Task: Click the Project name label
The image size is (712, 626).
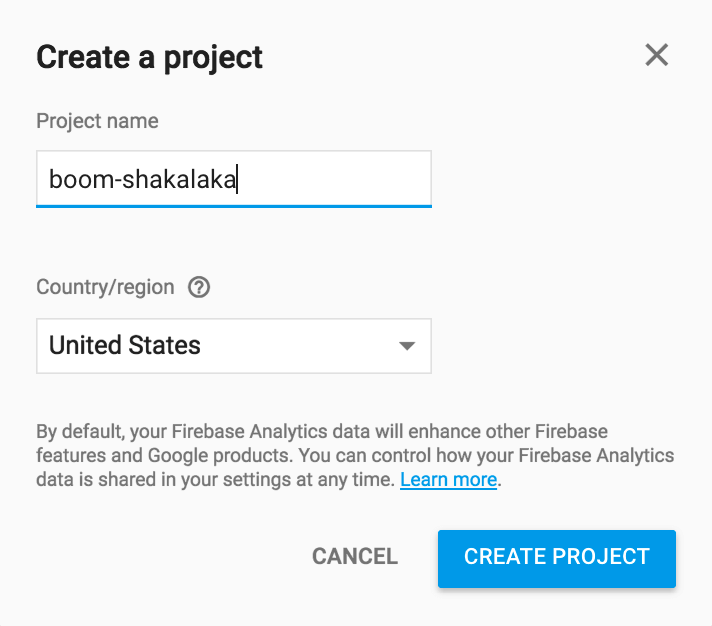Action: tap(97, 121)
